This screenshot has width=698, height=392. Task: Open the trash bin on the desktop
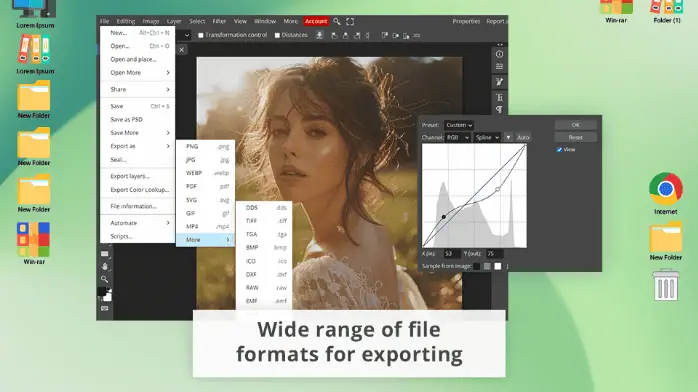point(666,285)
